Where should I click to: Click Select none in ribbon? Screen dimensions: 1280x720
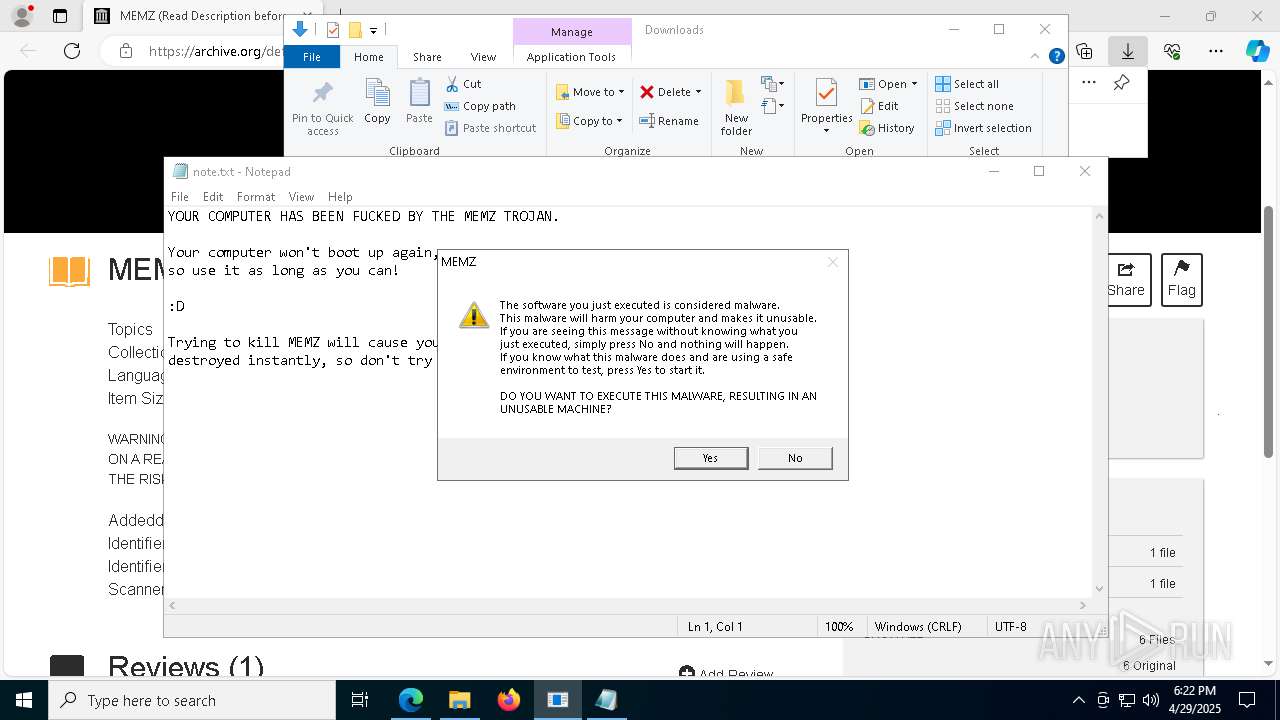[x=974, y=106]
